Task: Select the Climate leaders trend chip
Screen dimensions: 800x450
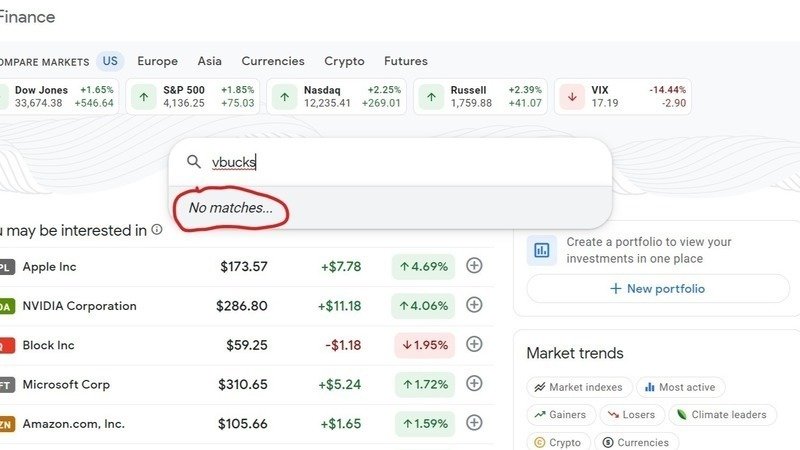Action: point(718,414)
